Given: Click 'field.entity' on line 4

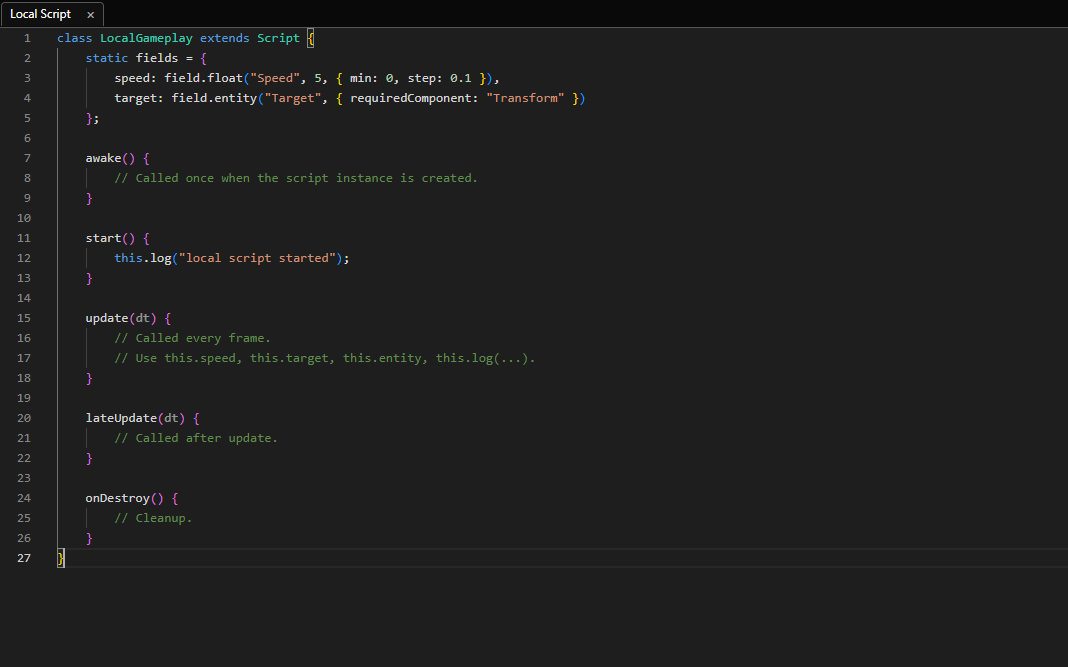Looking at the screenshot, I should coord(215,98).
